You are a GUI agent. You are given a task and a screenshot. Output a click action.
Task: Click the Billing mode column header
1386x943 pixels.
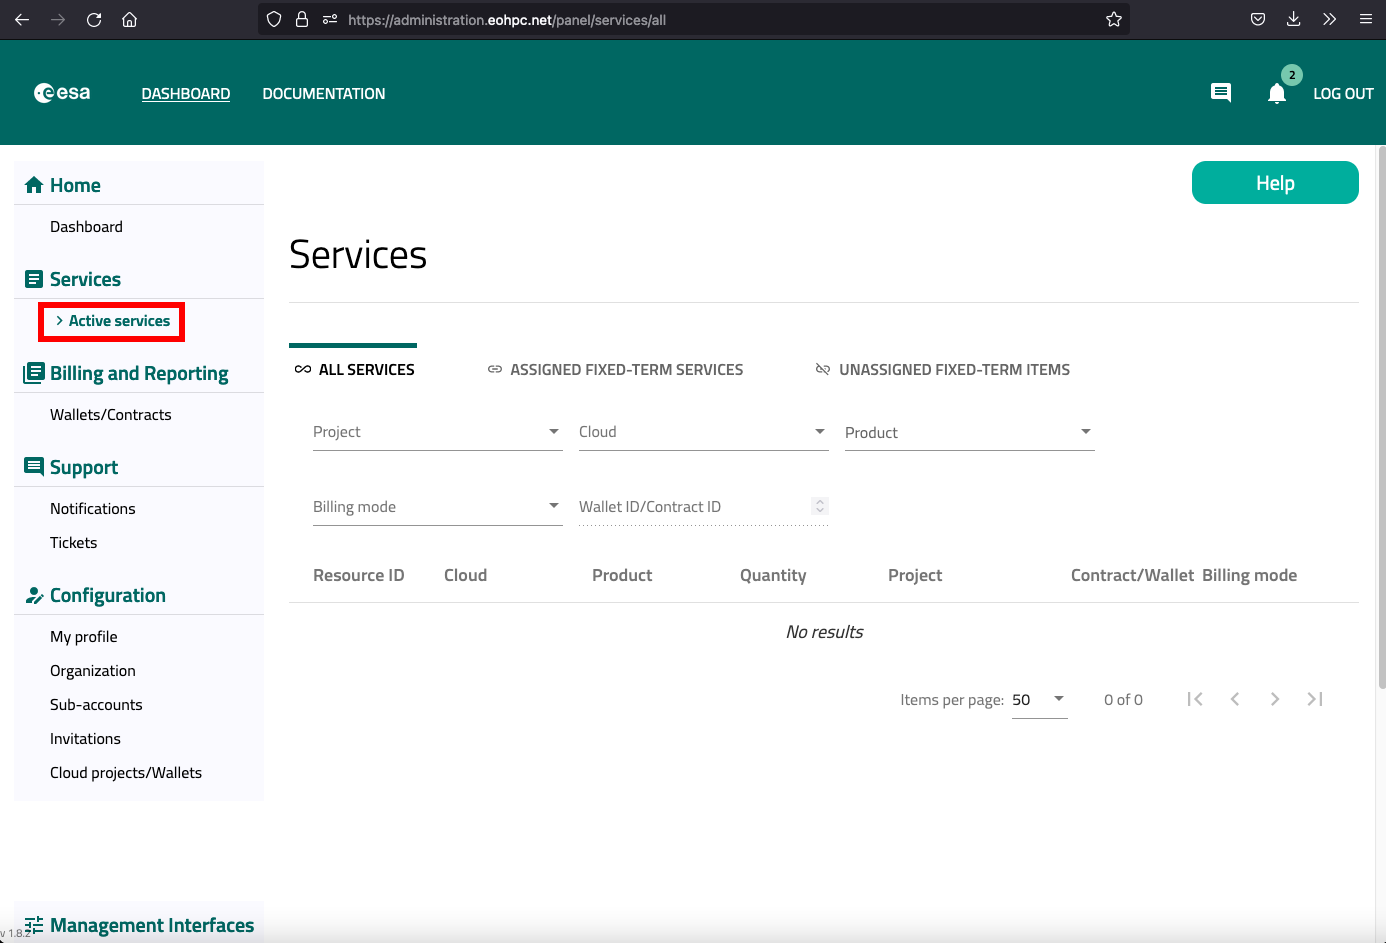point(1249,575)
